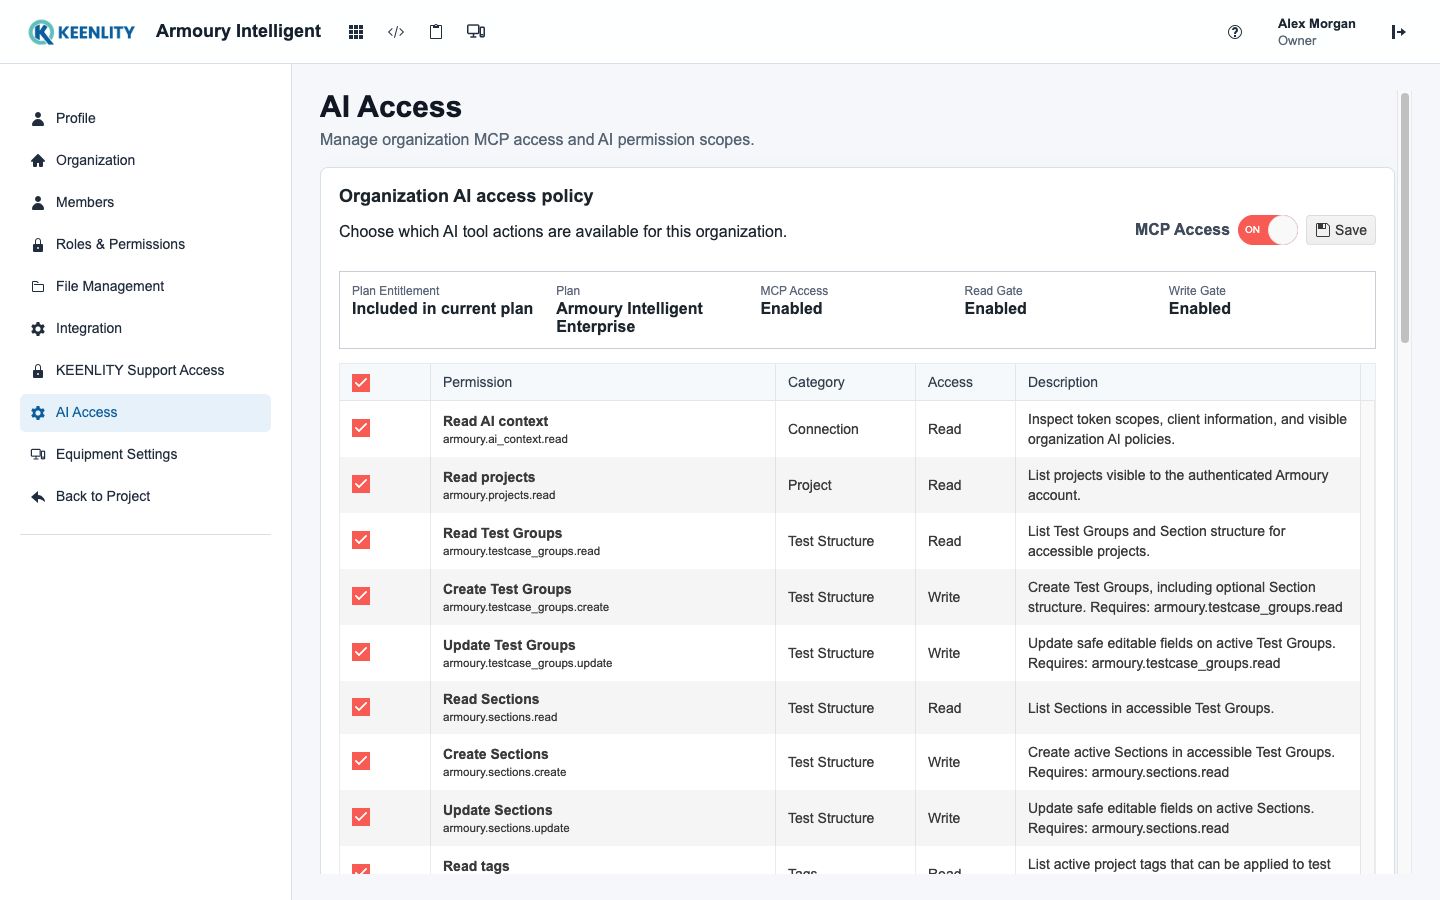
Task: Uncheck the Update Sections permission
Action: pyautogui.click(x=361, y=817)
